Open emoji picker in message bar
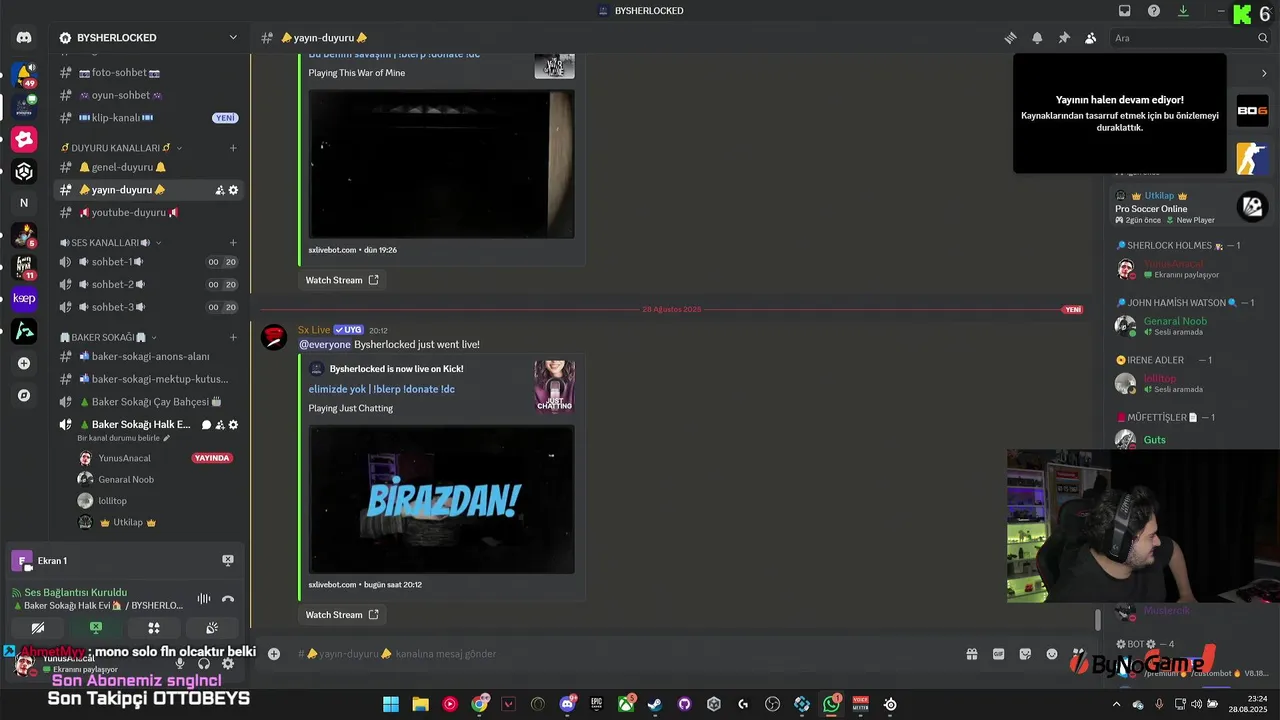This screenshot has height=720, width=1280. 1052,654
